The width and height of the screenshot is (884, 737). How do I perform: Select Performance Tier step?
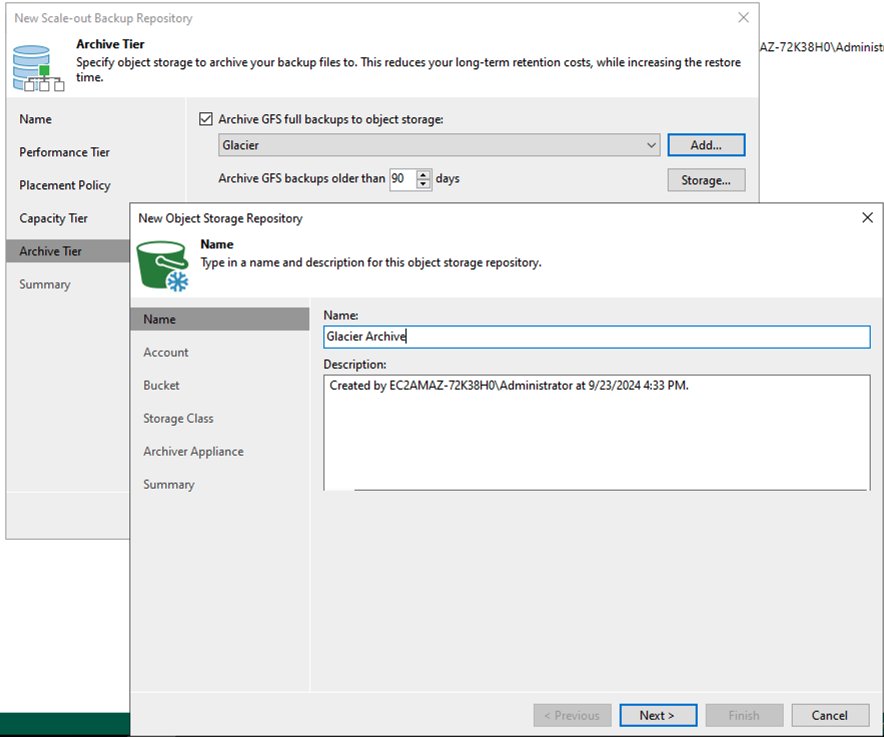tap(64, 152)
